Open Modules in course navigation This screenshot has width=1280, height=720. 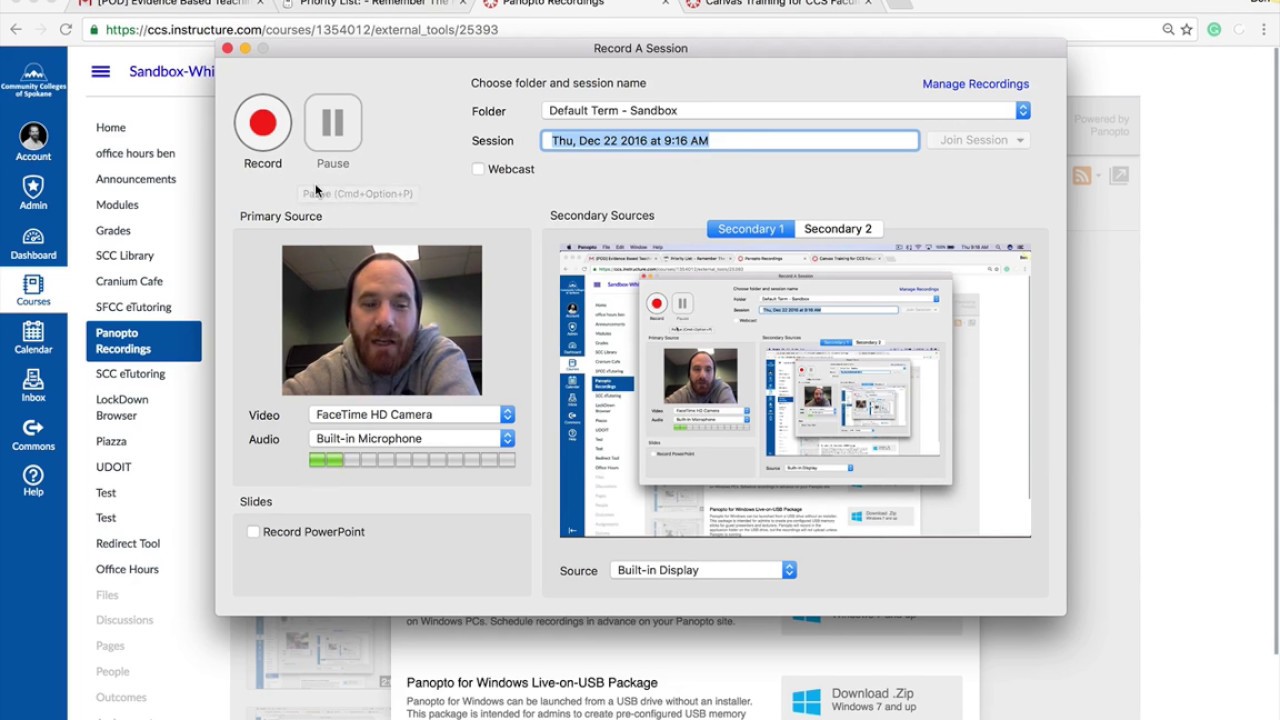[x=117, y=205]
